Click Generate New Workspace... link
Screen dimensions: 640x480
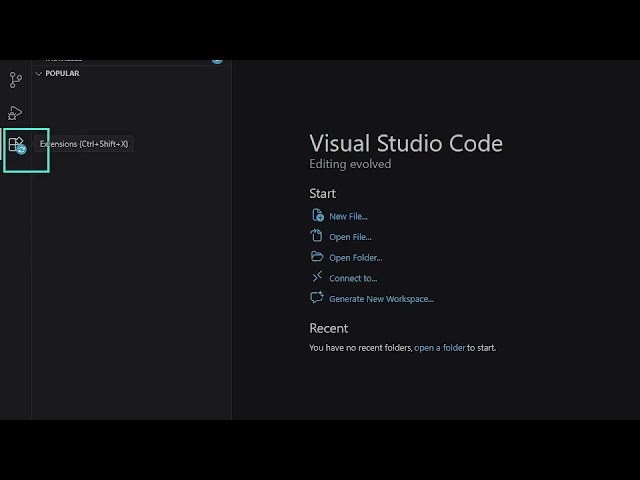pyautogui.click(x=381, y=299)
